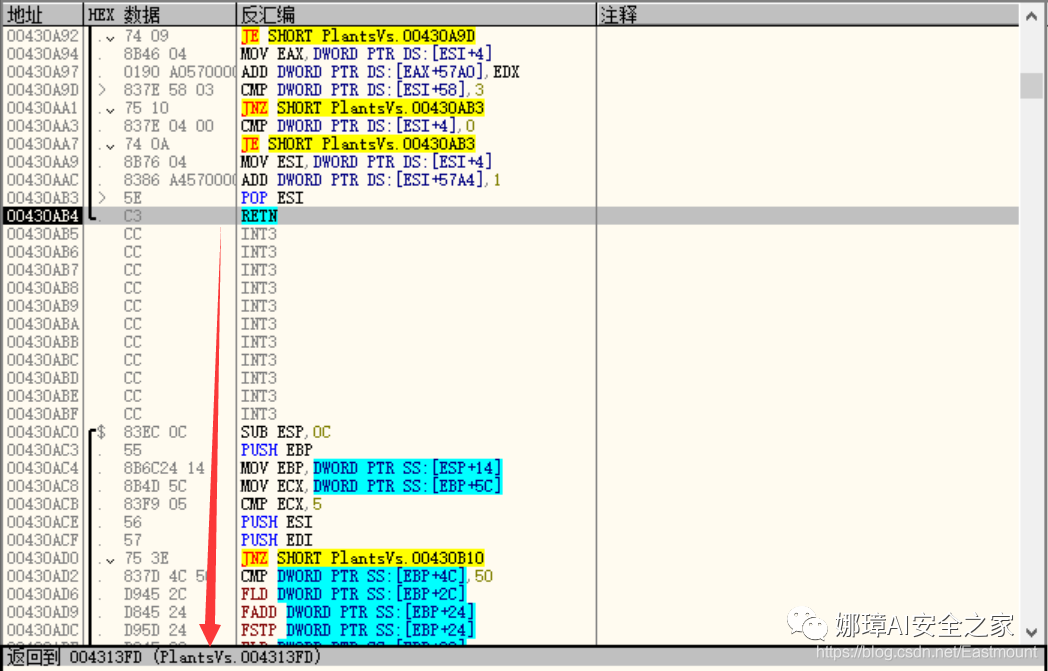The height and width of the screenshot is (671, 1048).
Task: Click address 00430ABF
Action: (42, 415)
